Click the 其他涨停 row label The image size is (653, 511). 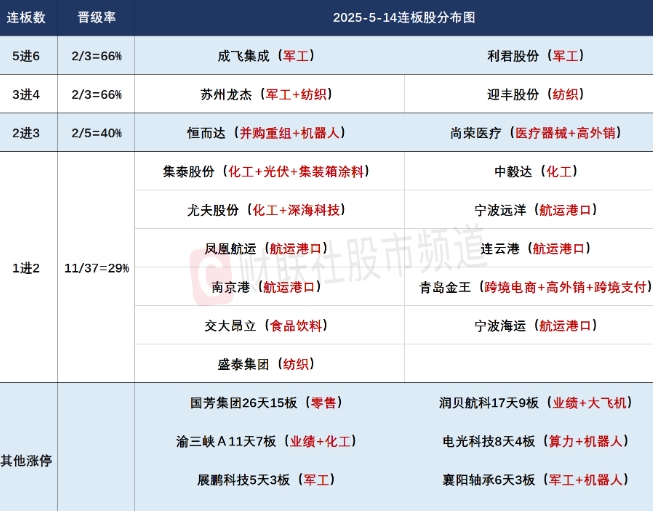(26, 461)
